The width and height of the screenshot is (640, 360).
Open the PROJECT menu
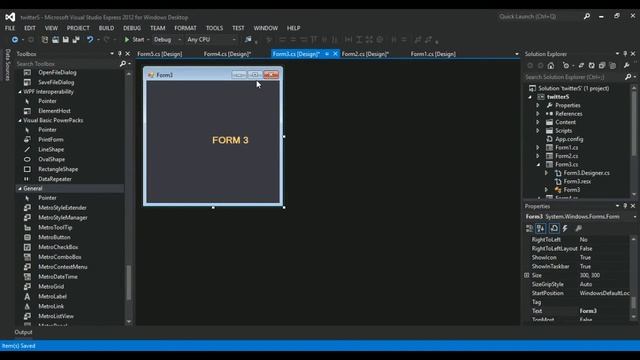(78, 28)
